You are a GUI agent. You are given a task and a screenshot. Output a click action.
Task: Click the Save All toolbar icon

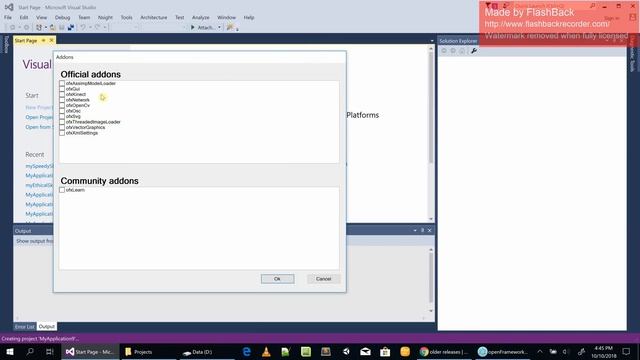(71, 27)
